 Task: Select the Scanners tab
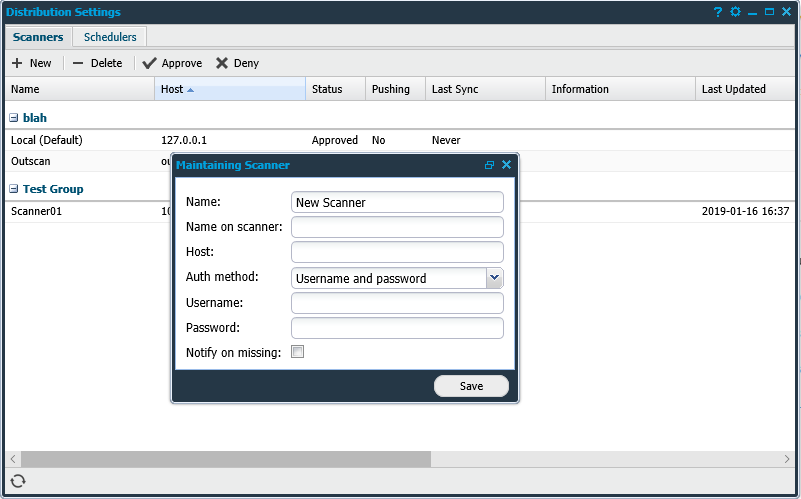pyautogui.click(x=38, y=37)
